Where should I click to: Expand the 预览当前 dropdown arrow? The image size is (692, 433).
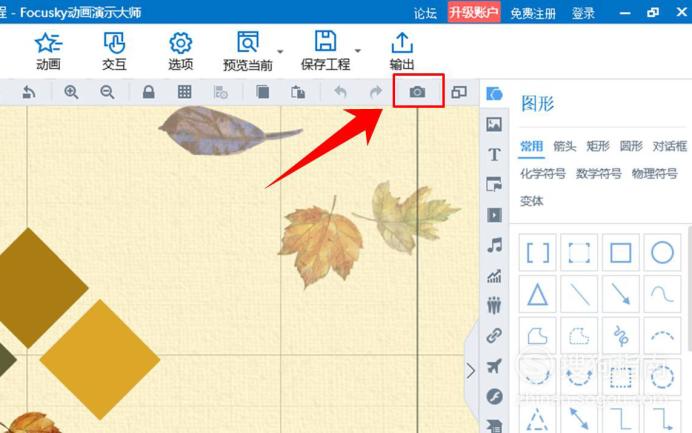[280, 52]
